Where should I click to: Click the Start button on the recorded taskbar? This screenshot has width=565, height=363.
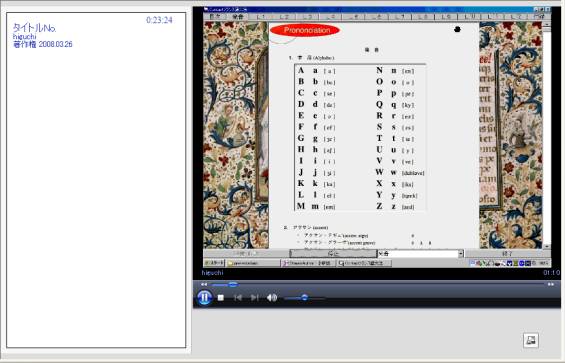click(x=214, y=263)
